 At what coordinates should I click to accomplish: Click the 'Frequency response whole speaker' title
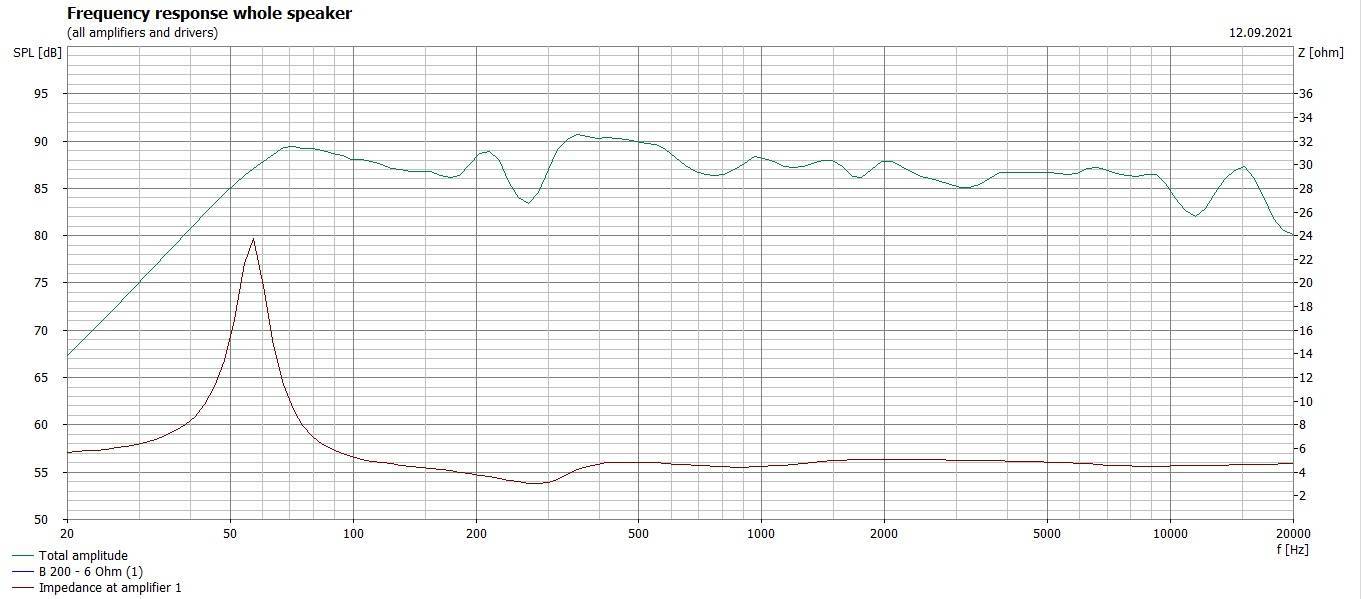pyautogui.click(x=209, y=14)
